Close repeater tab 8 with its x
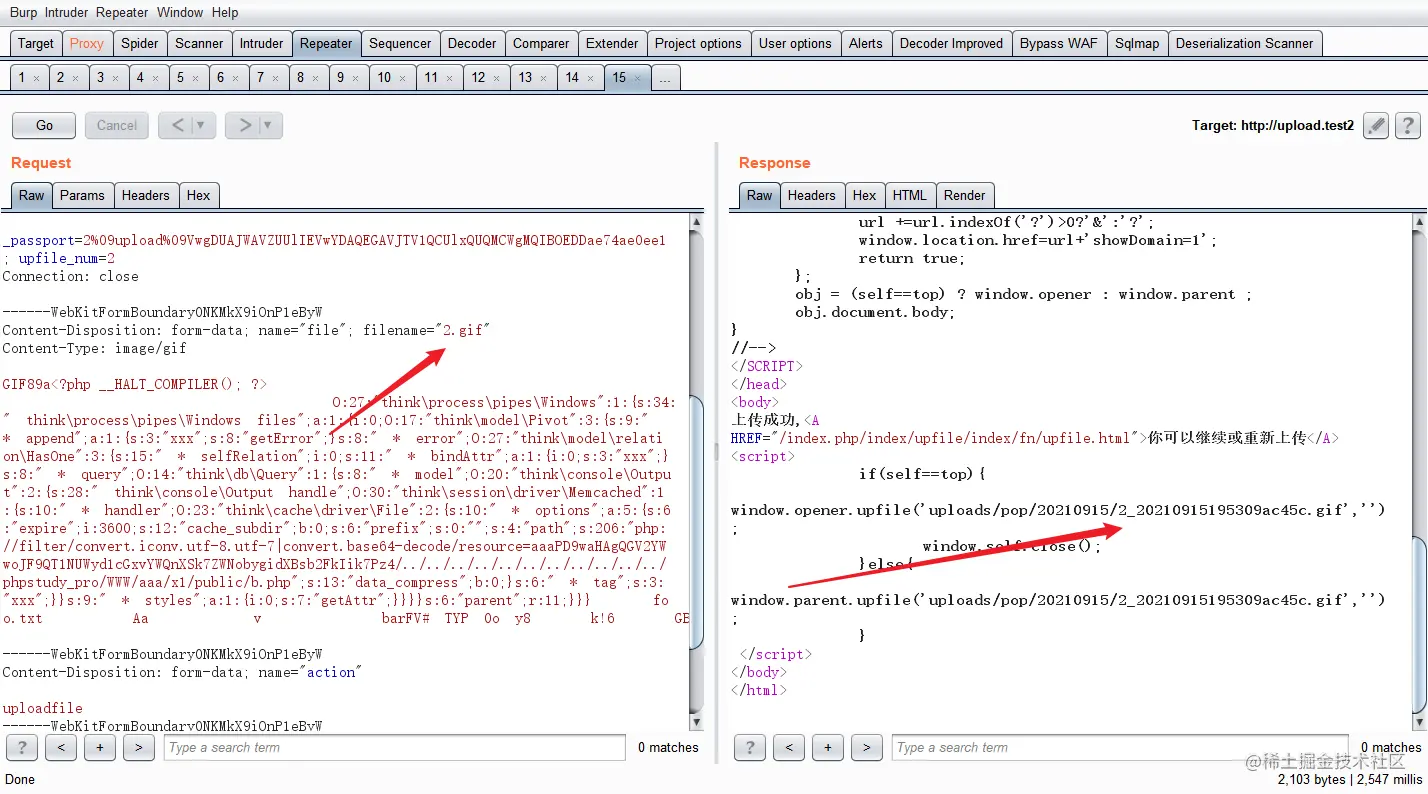 316,78
